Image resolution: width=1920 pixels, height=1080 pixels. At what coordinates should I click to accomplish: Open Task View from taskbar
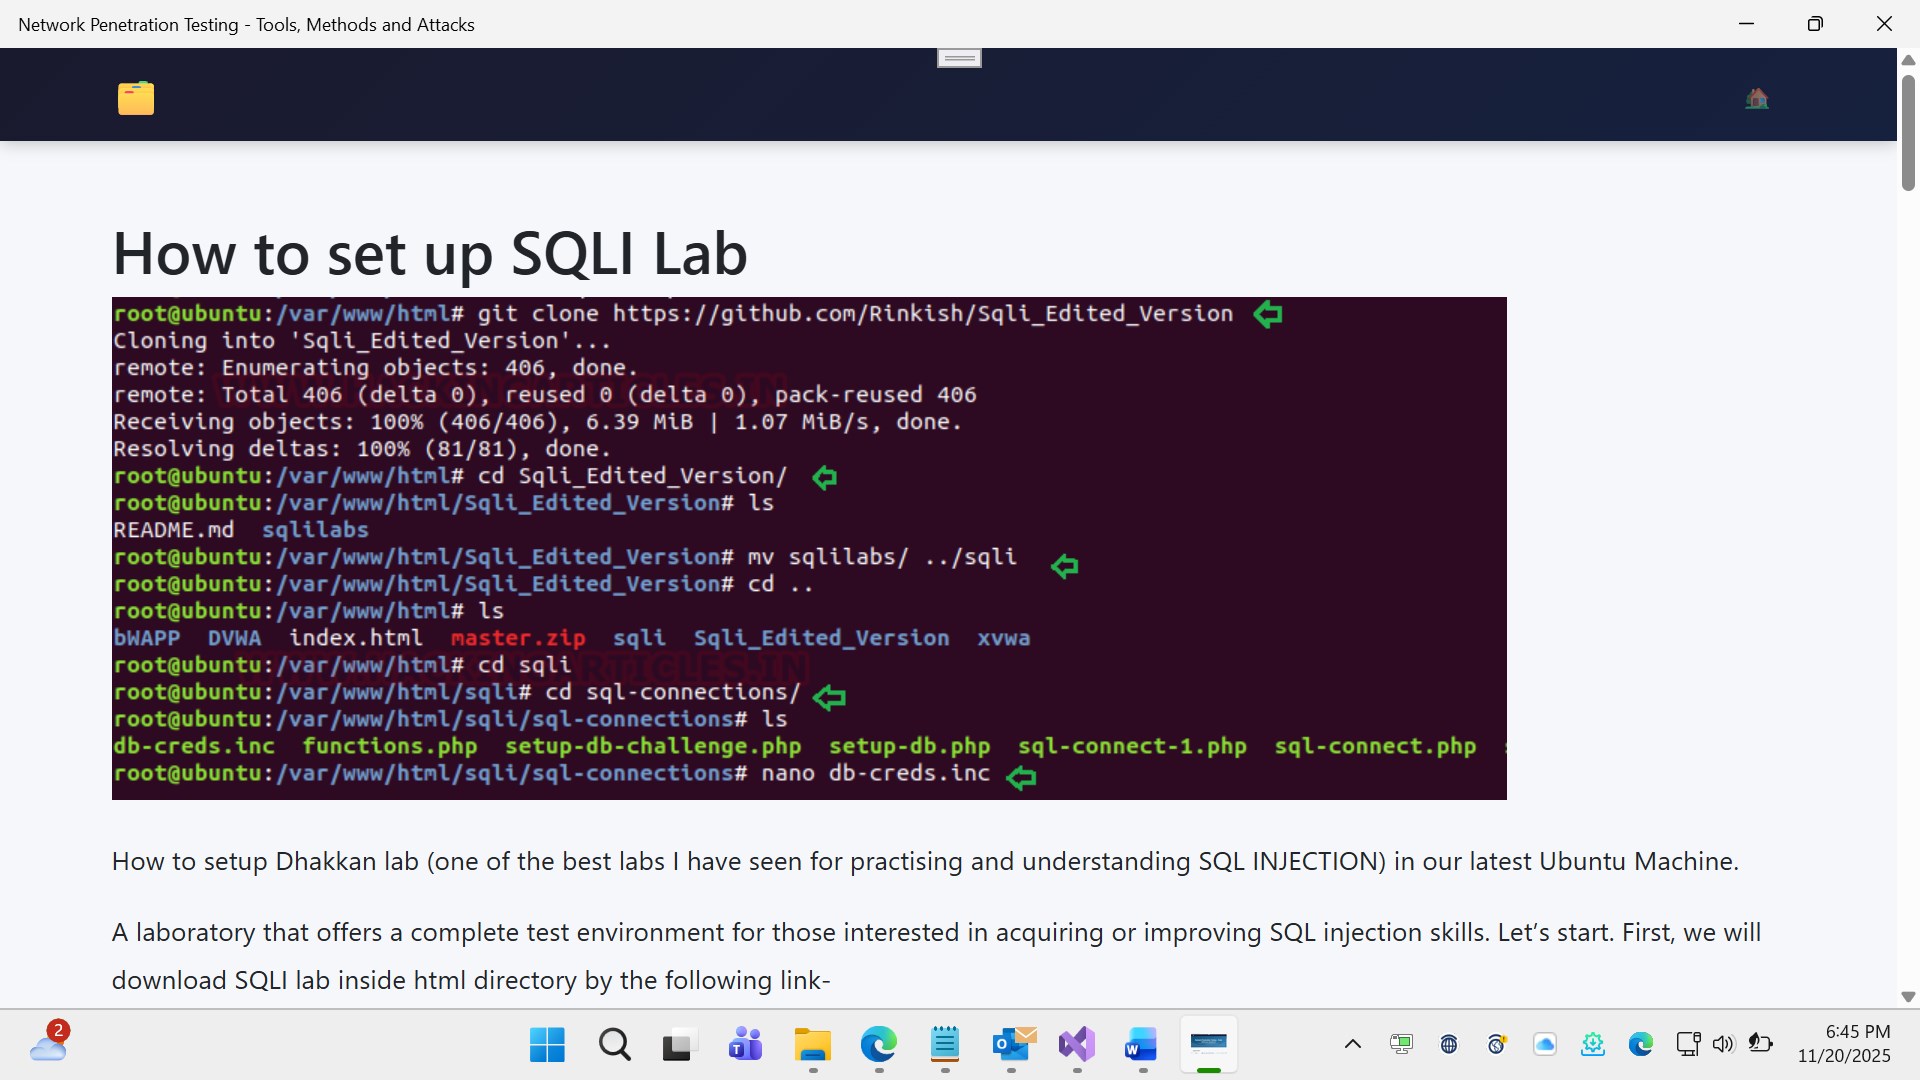point(678,1045)
